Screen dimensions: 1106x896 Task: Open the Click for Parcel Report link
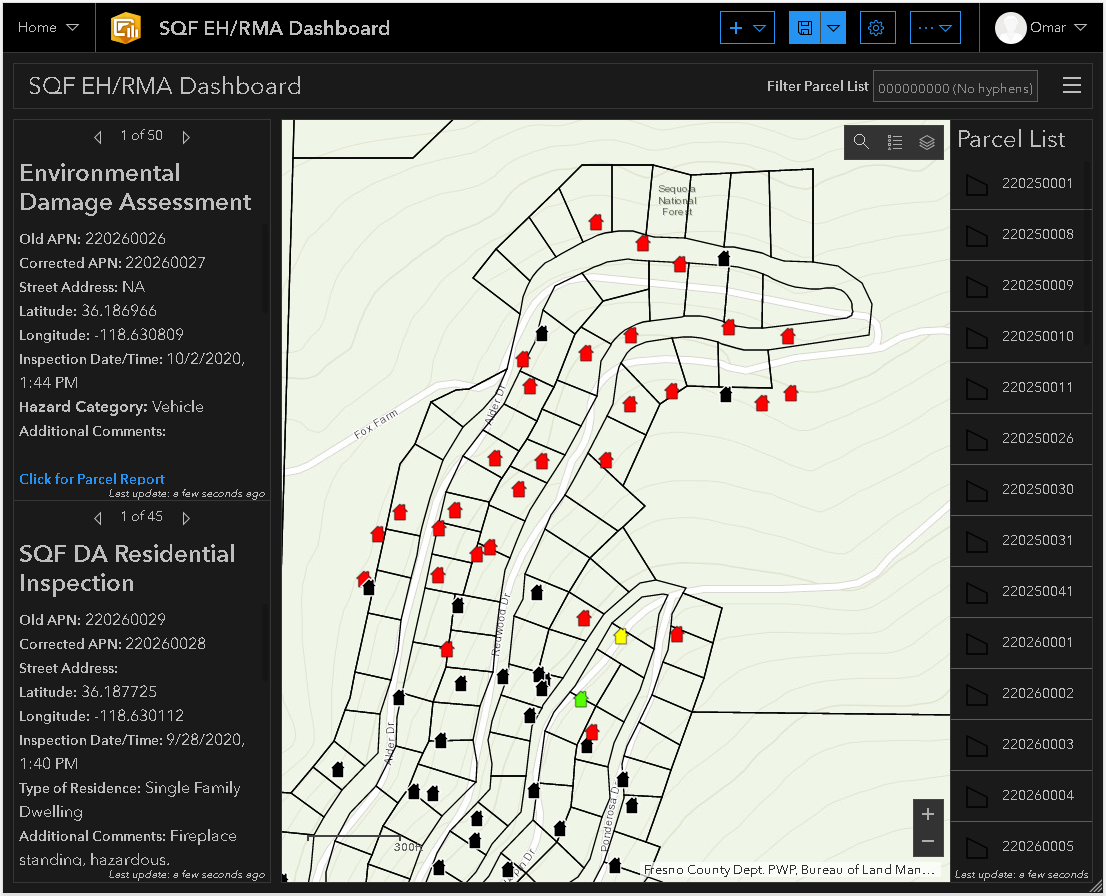click(92, 479)
